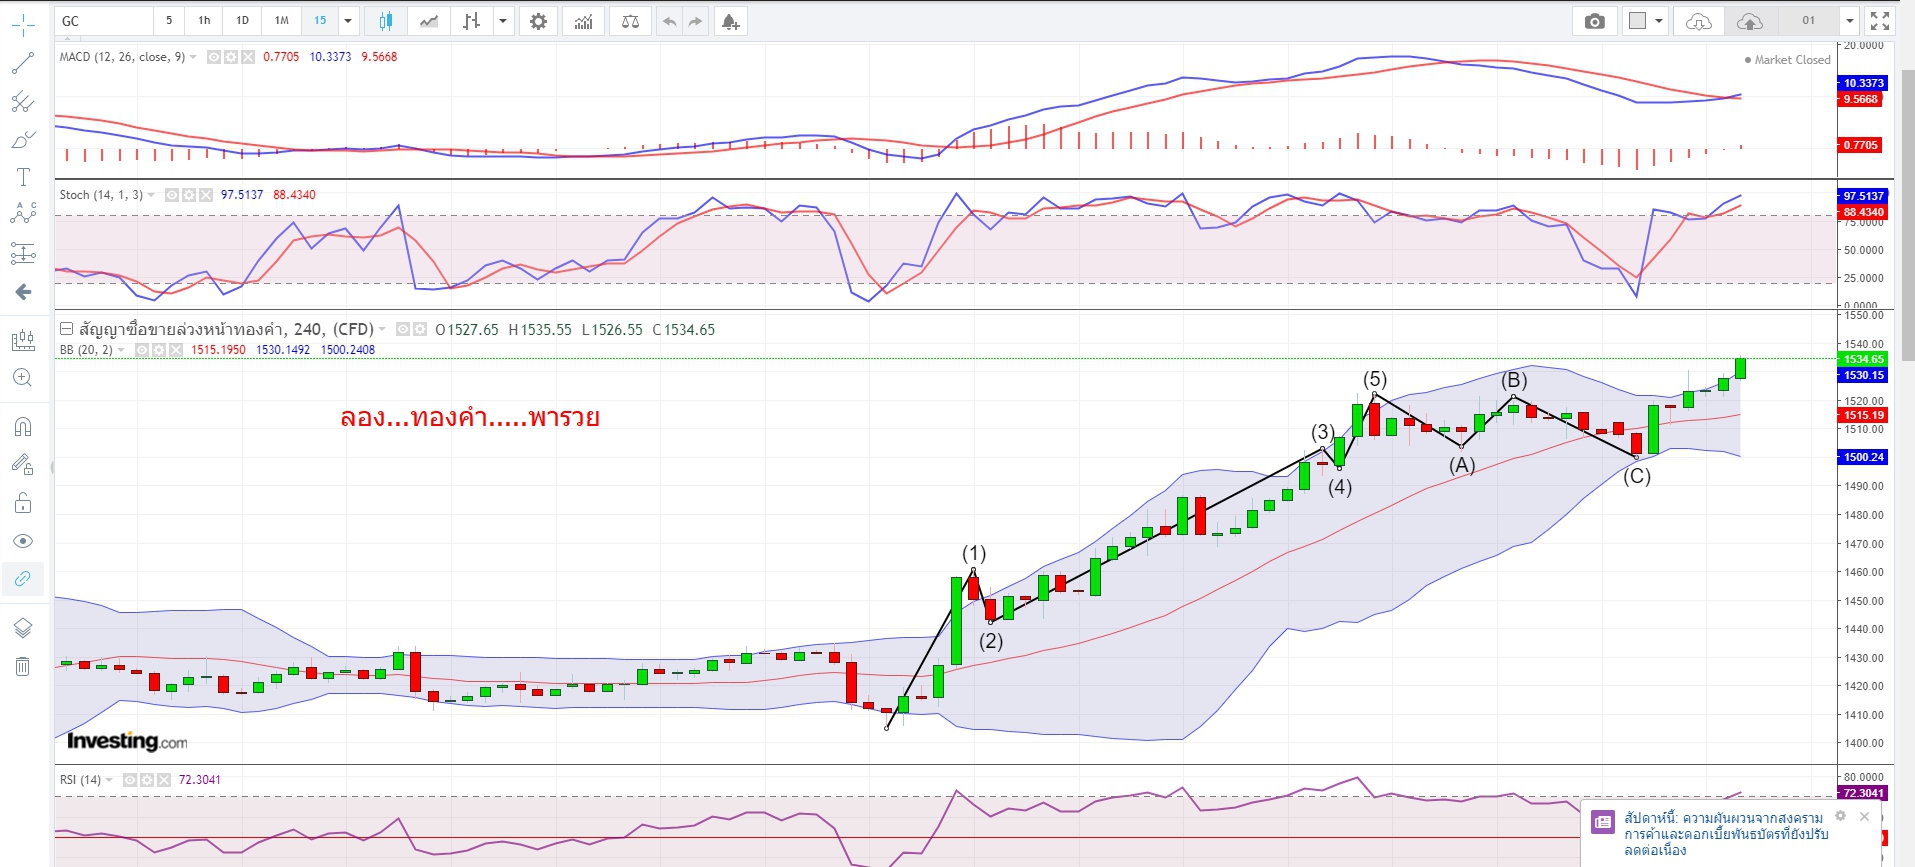Toggle fullscreen mode for the chart
The width and height of the screenshot is (1915, 867).
tap(1880, 21)
